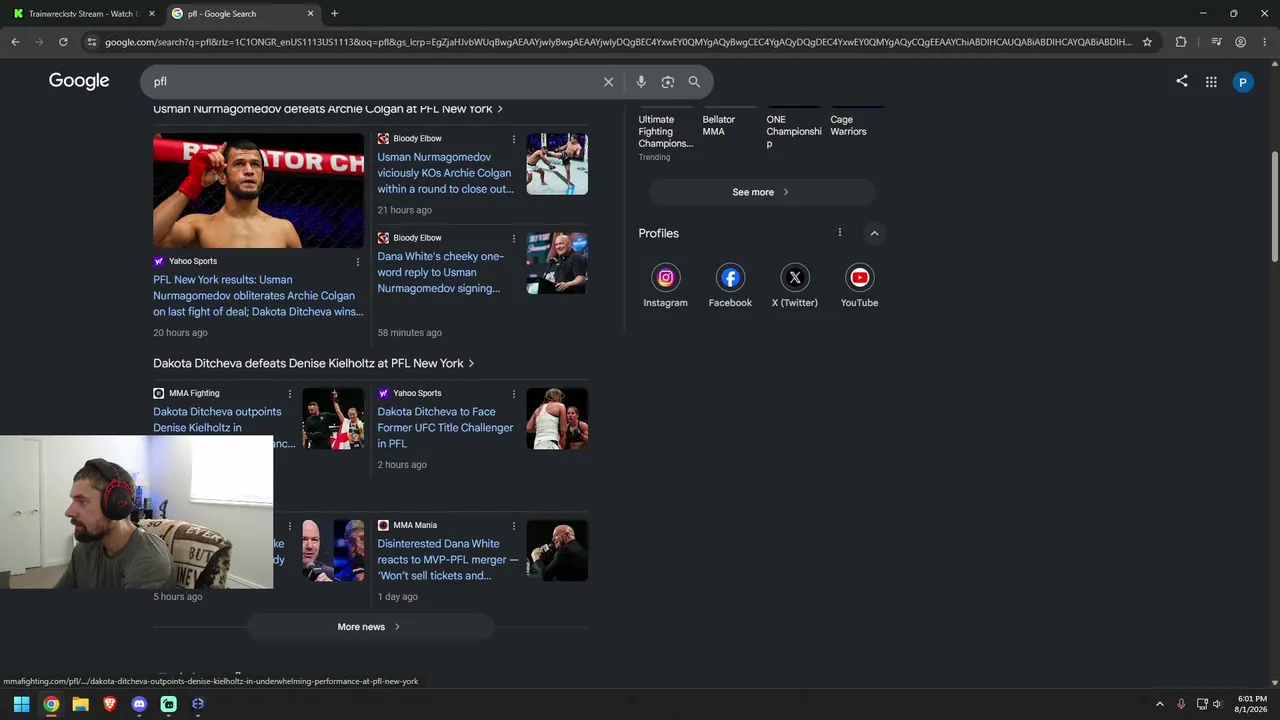Open options for Dana White's cheeky reply article
The width and height of the screenshot is (1280, 720).
point(514,238)
